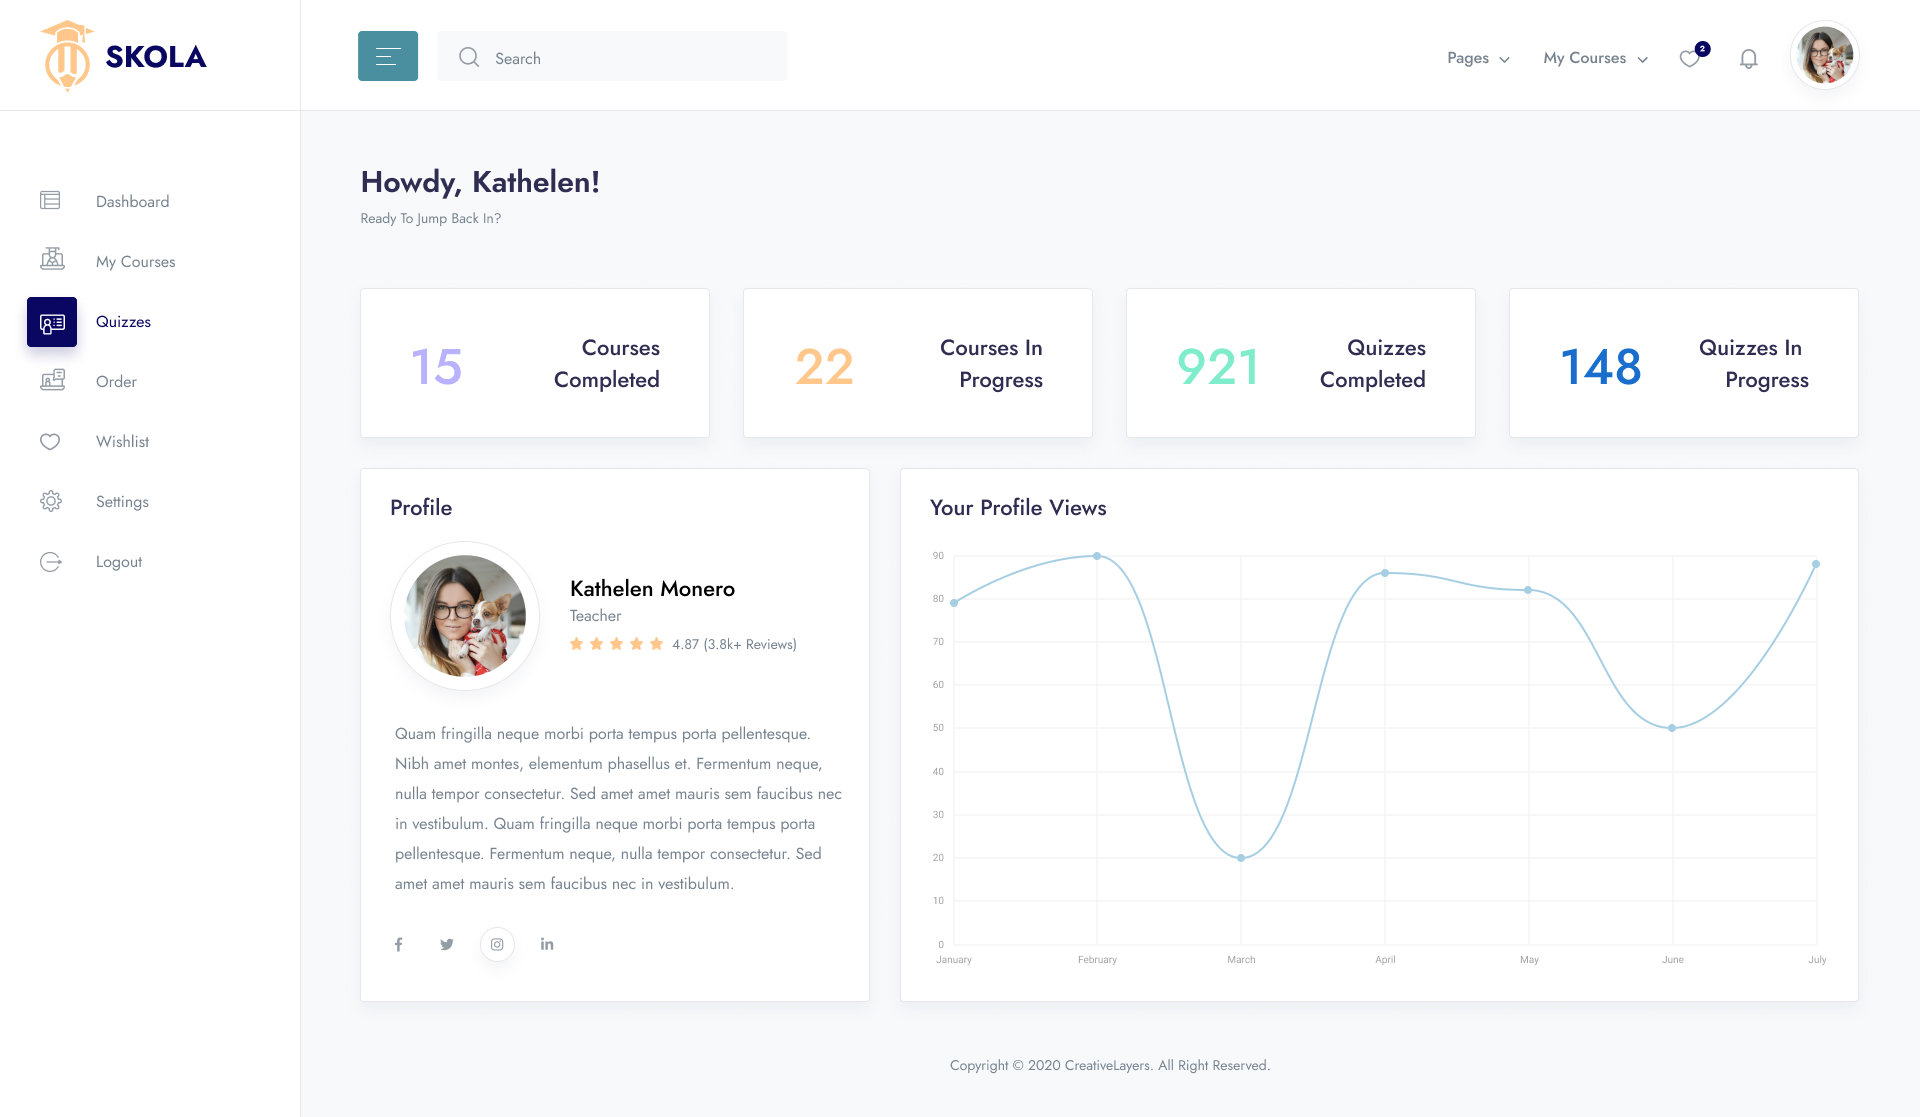The height and width of the screenshot is (1117, 1920).
Task: Open Order in the sidebar menu
Action: click(x=116, y=381)
